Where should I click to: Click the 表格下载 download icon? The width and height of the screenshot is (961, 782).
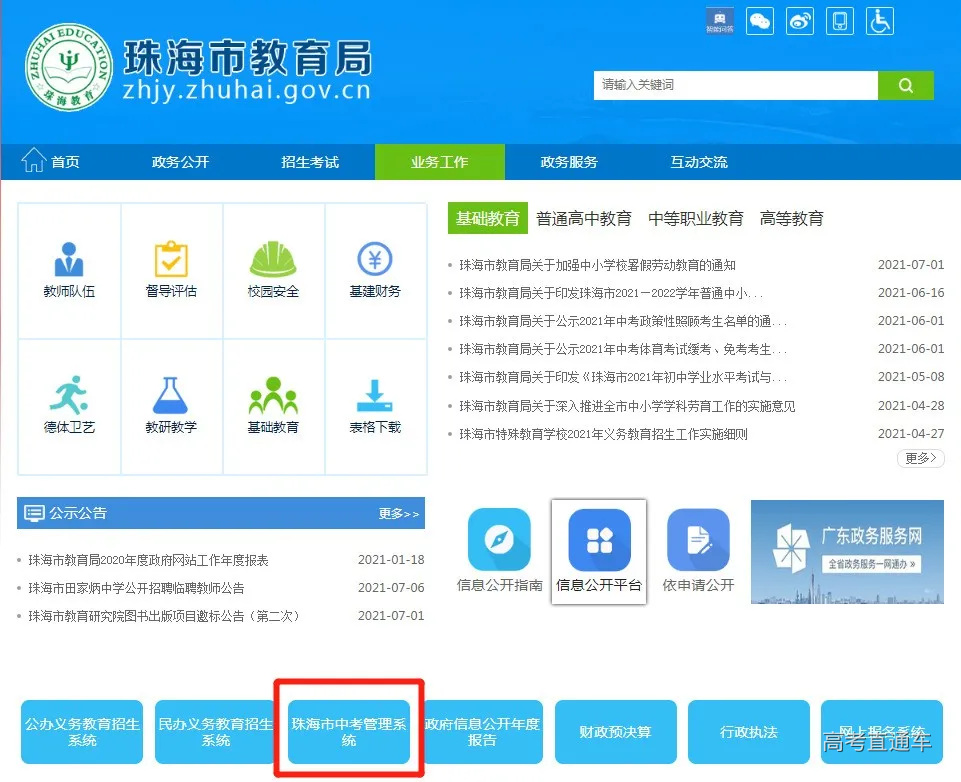point(375,392)
